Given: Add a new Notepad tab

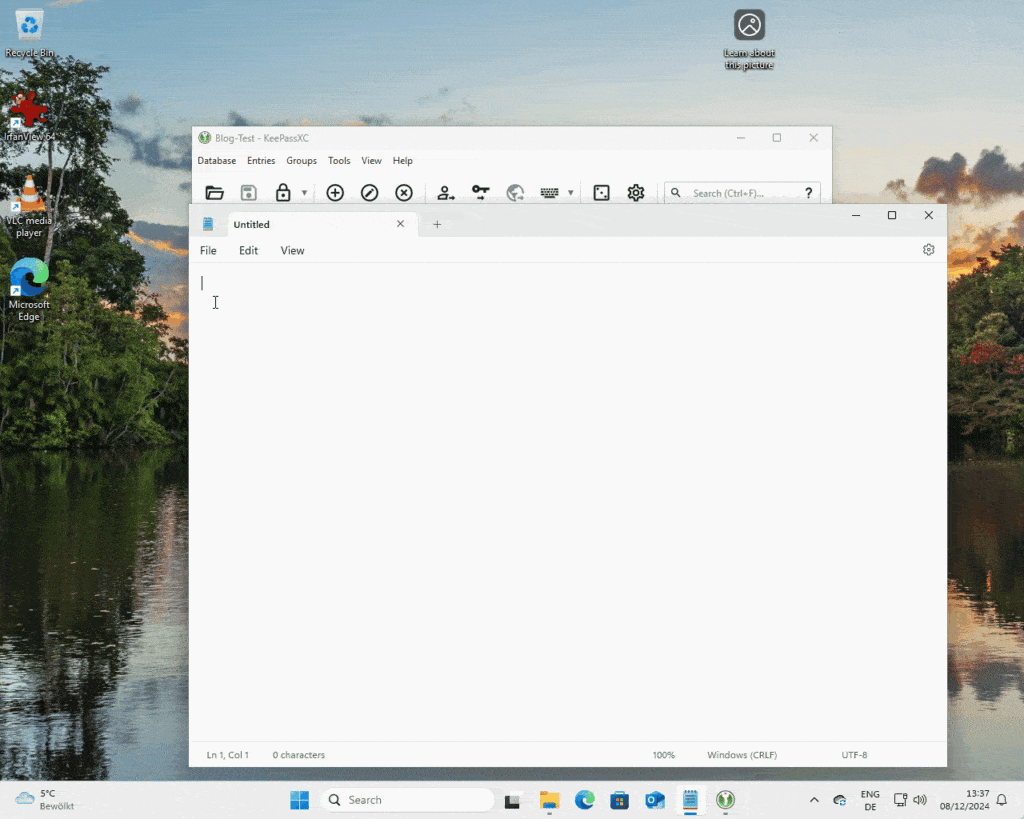Looking at the screenshot, I should [x=438, y=225].
